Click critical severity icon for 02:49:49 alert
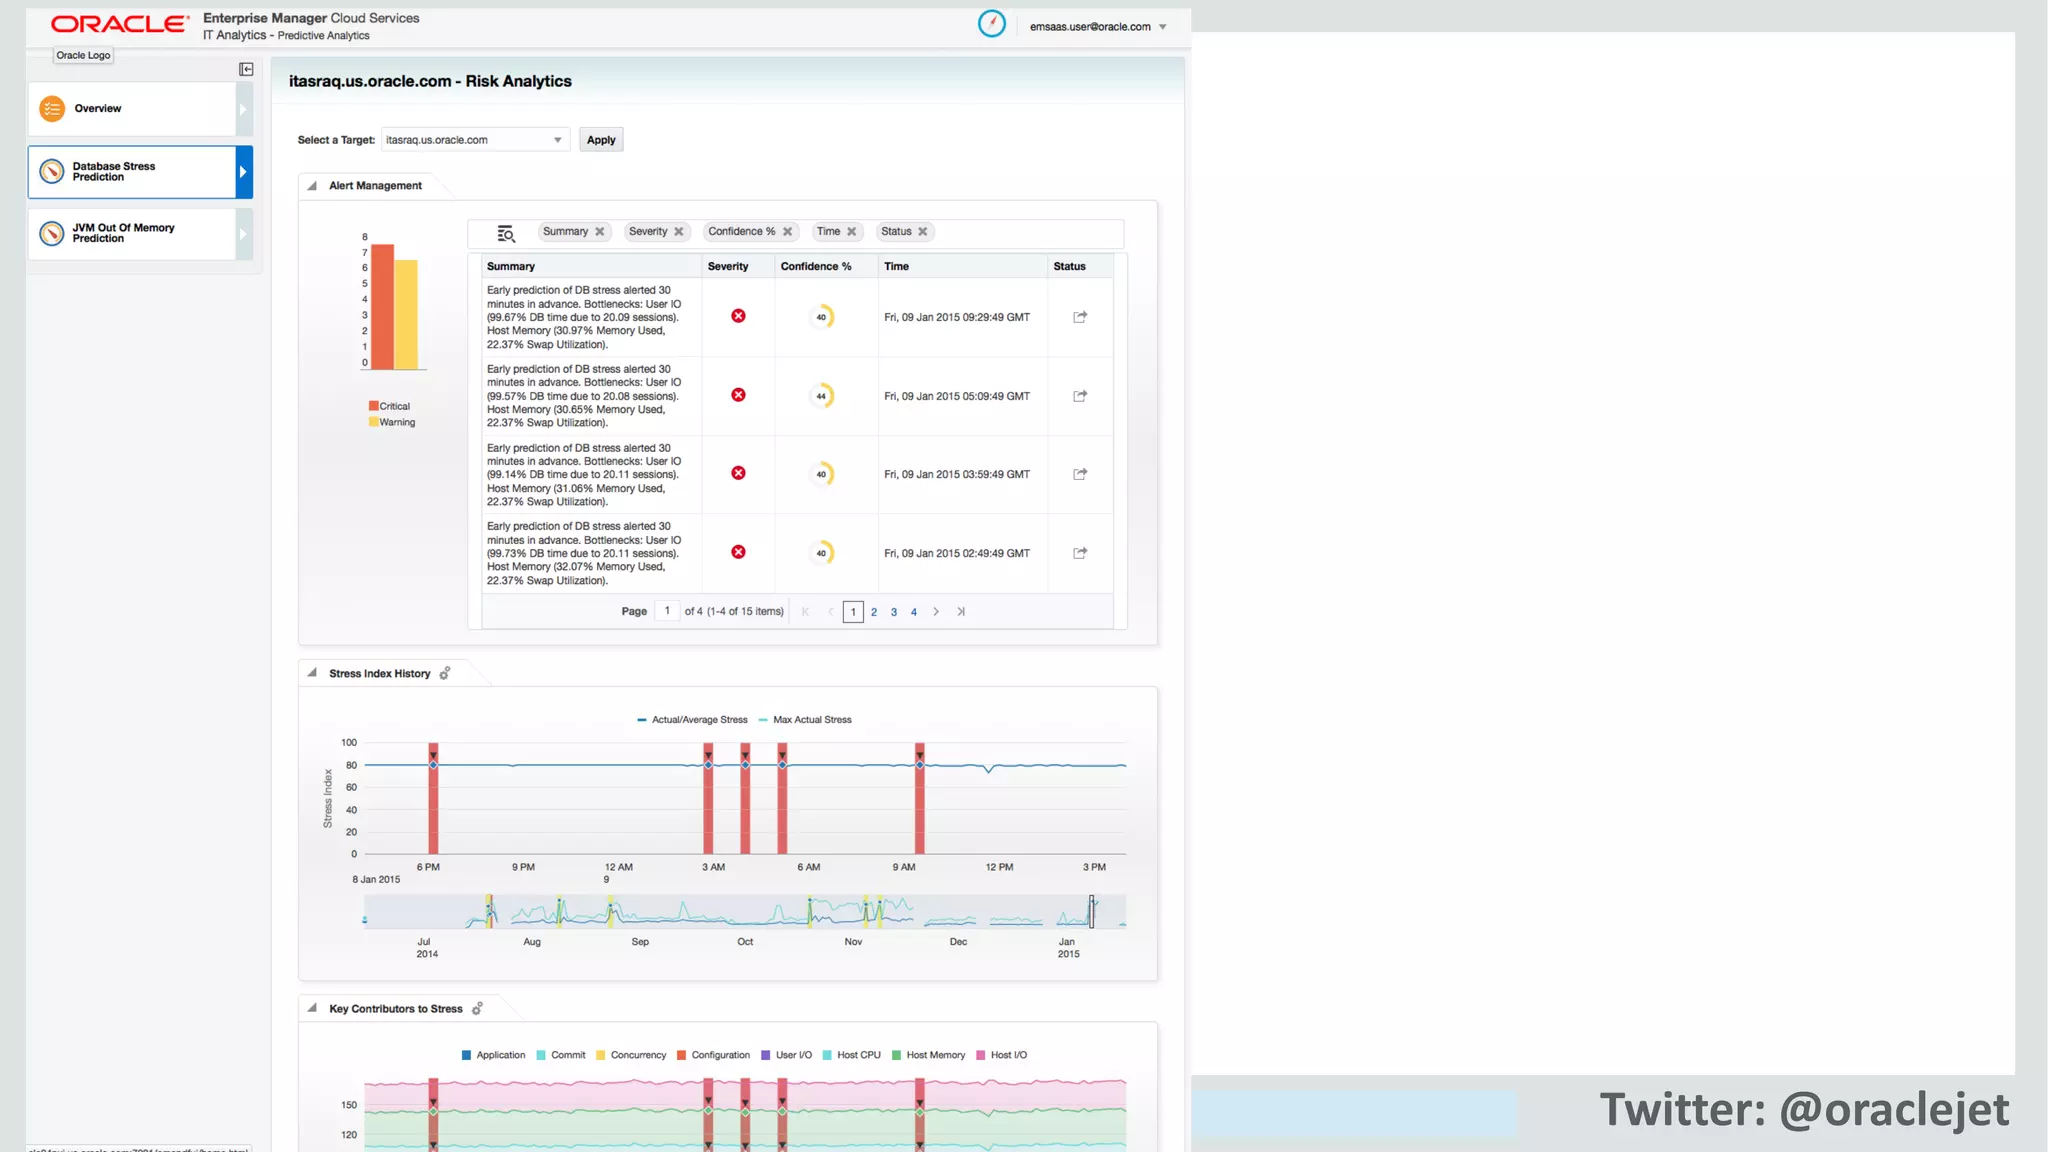The width and height of the screenshot is (2048, 1152). (x=738, y=552)
